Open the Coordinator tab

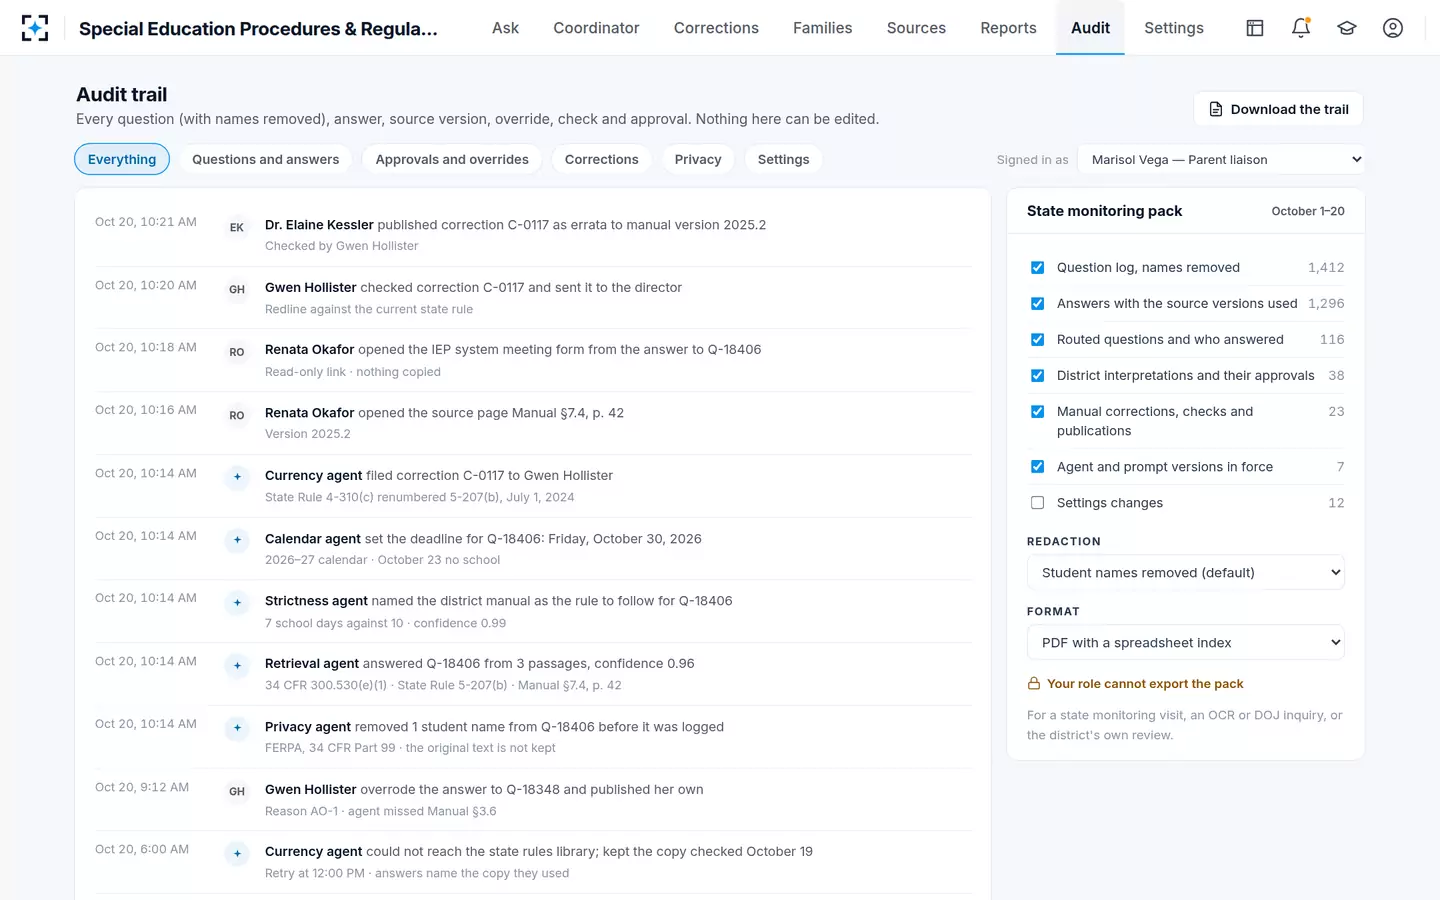[596, 28]
